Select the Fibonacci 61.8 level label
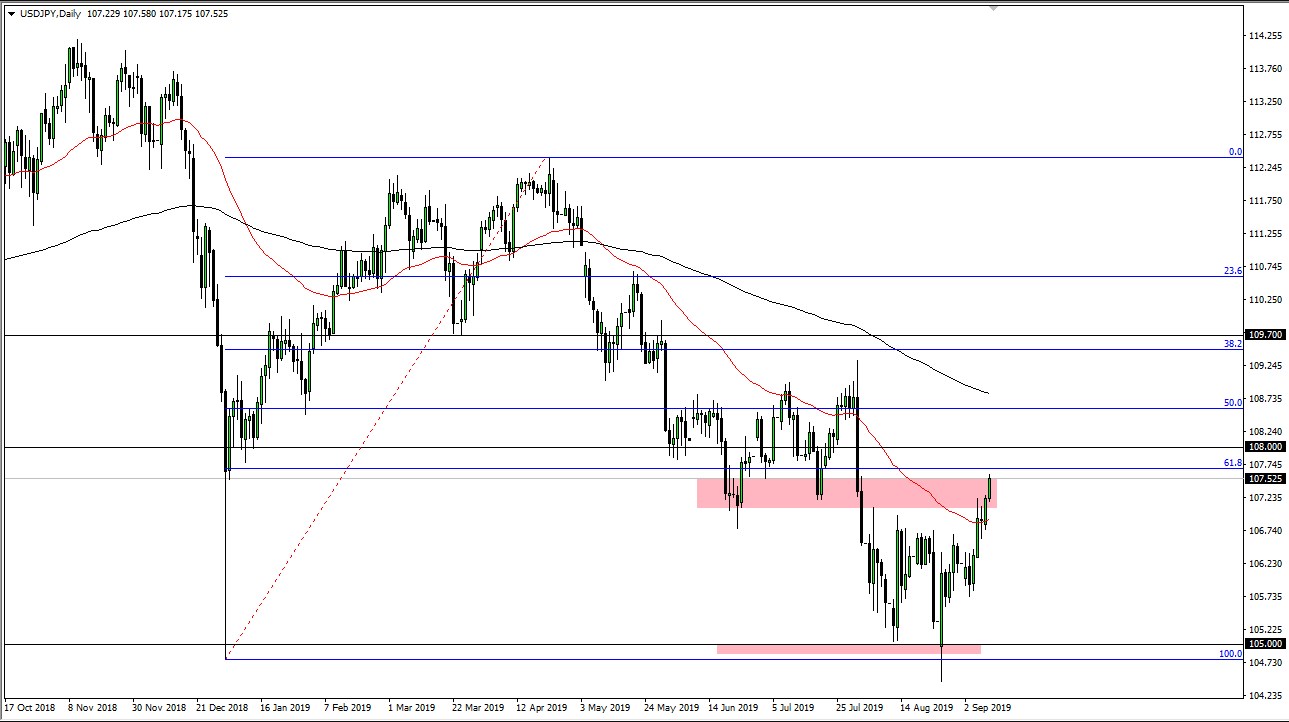The height and width of the screenshot is (722, 1289). [x=1232, y=463]
